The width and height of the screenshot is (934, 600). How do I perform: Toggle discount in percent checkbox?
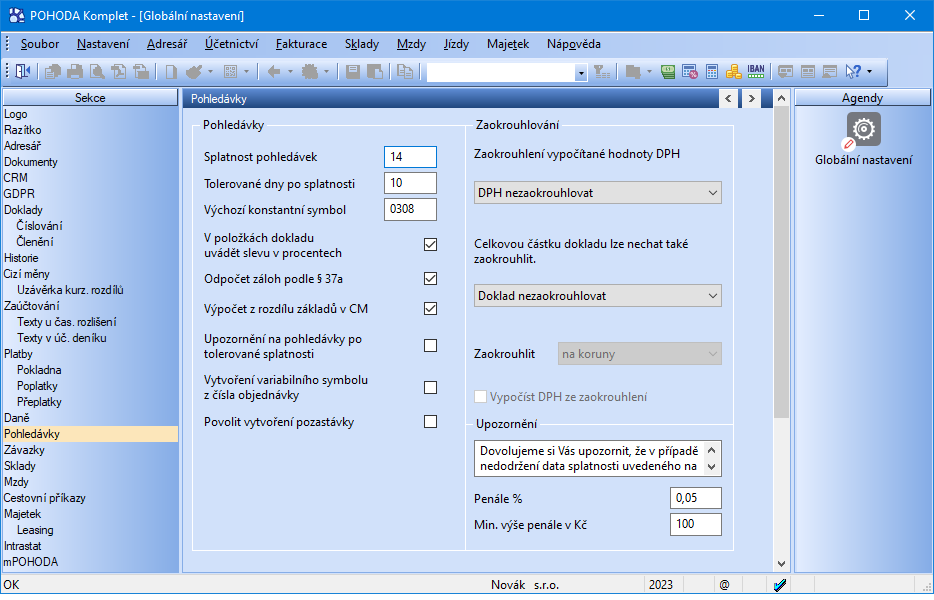[430, 244]
